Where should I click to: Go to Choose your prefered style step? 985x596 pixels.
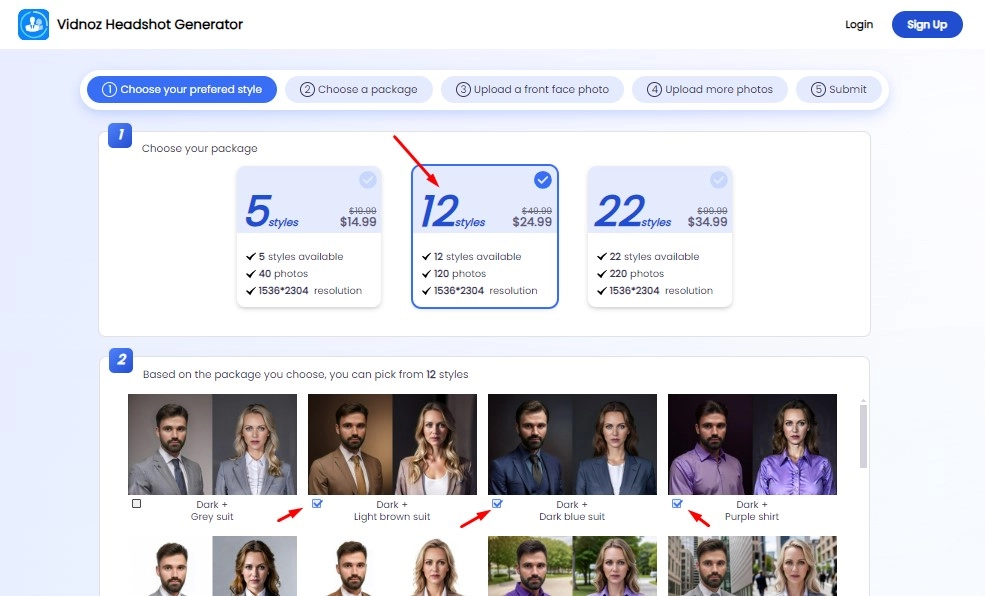click(181, 89)
